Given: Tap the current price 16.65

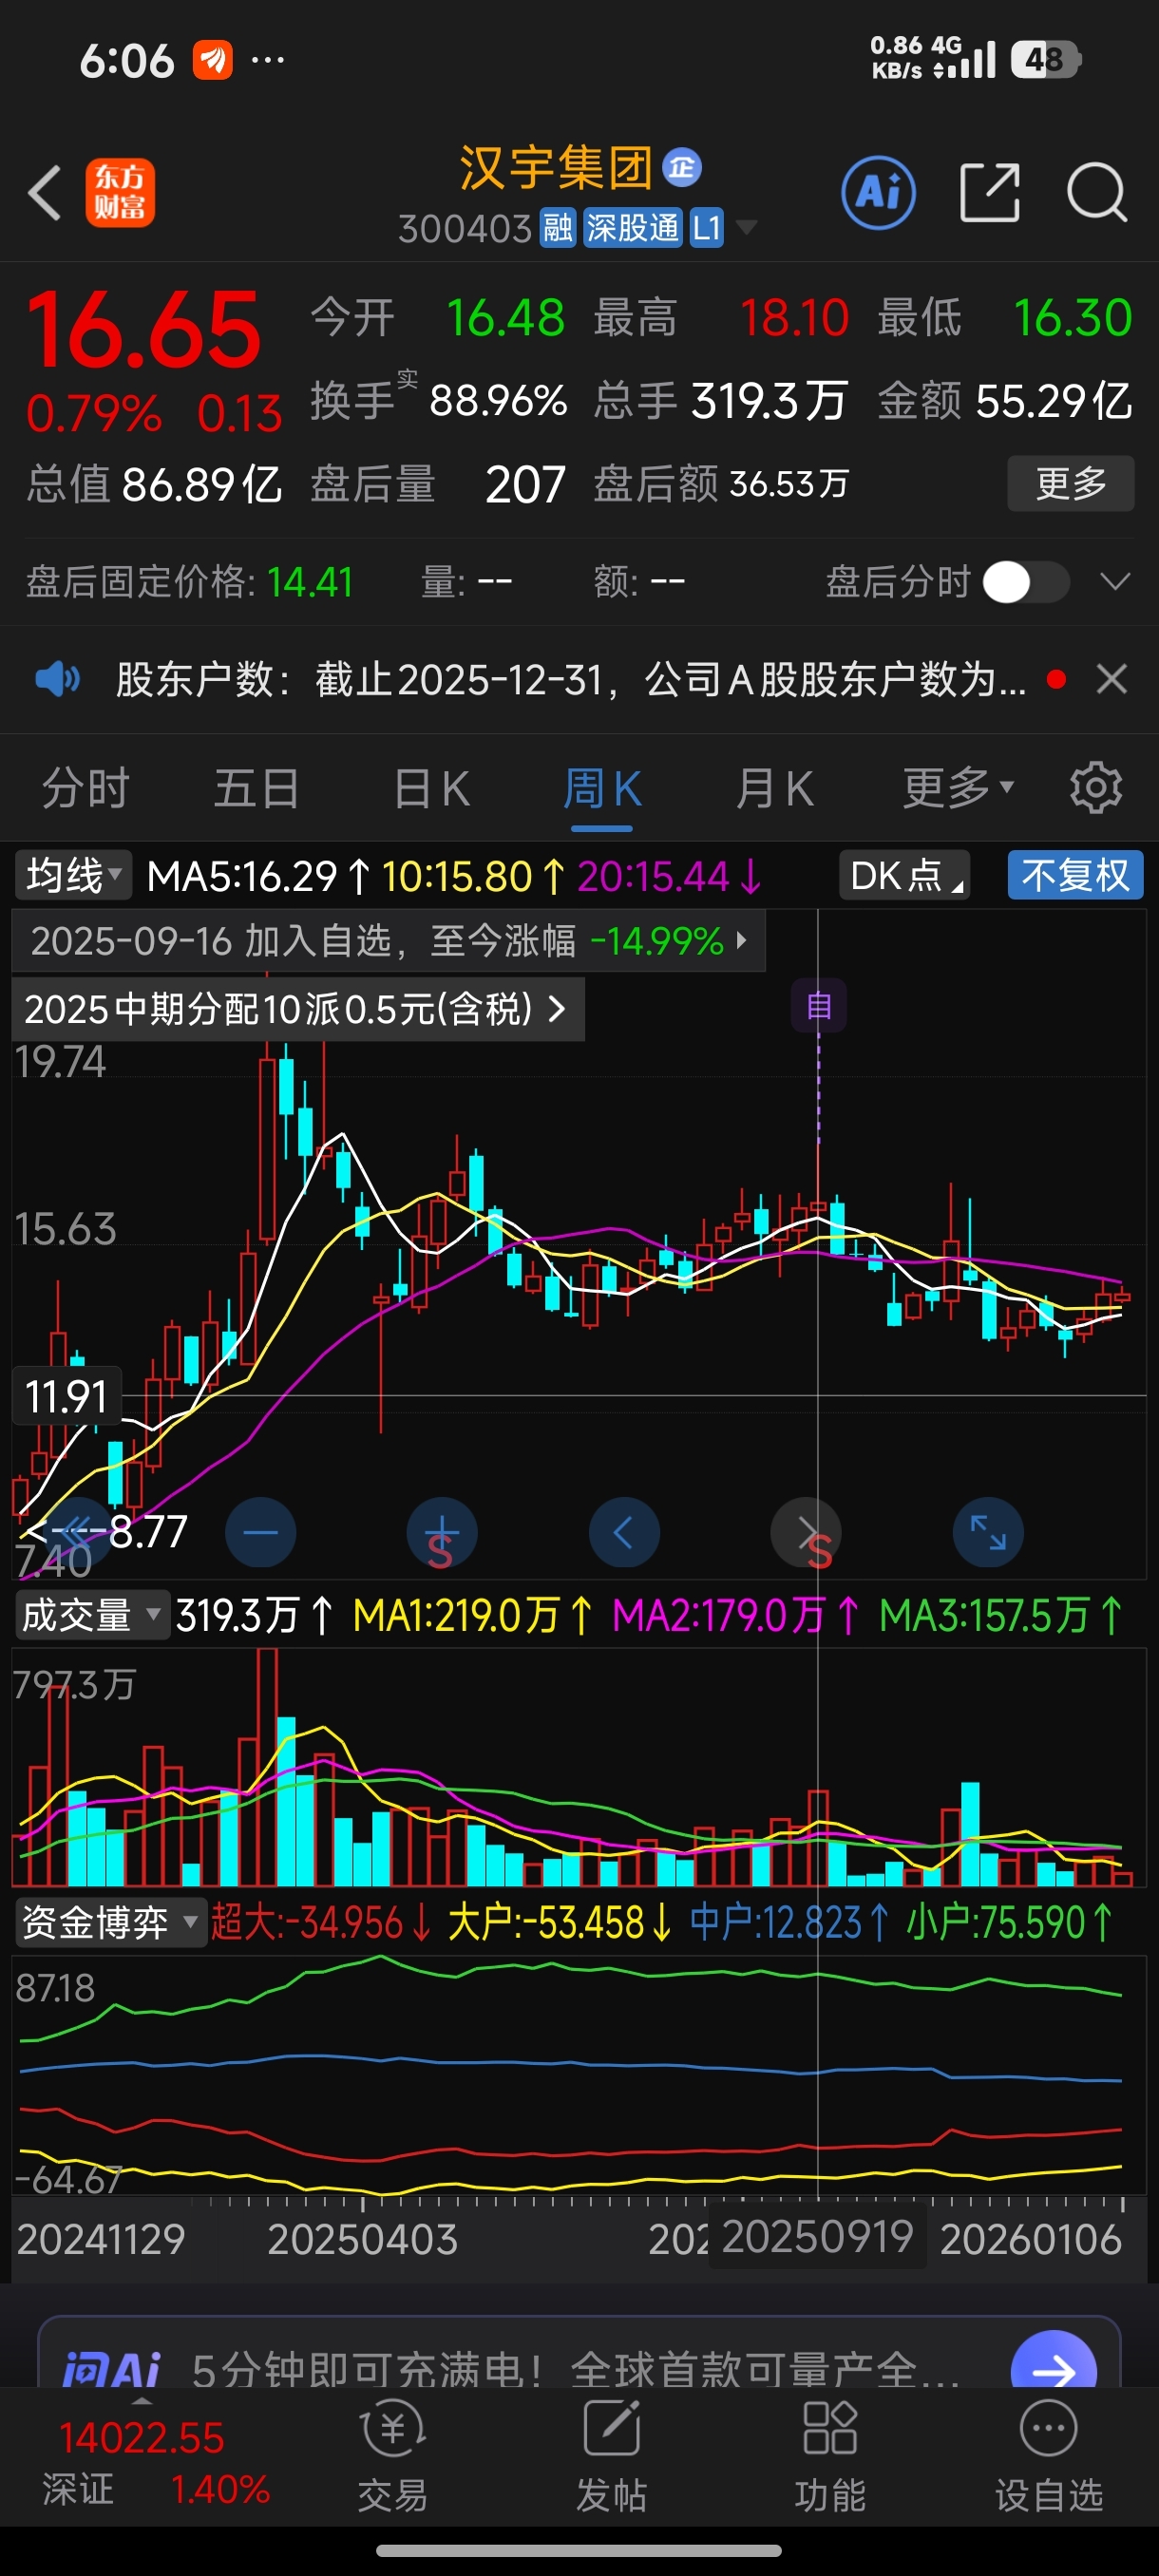Looking at the screenshot, I should (x=144, y=330).
